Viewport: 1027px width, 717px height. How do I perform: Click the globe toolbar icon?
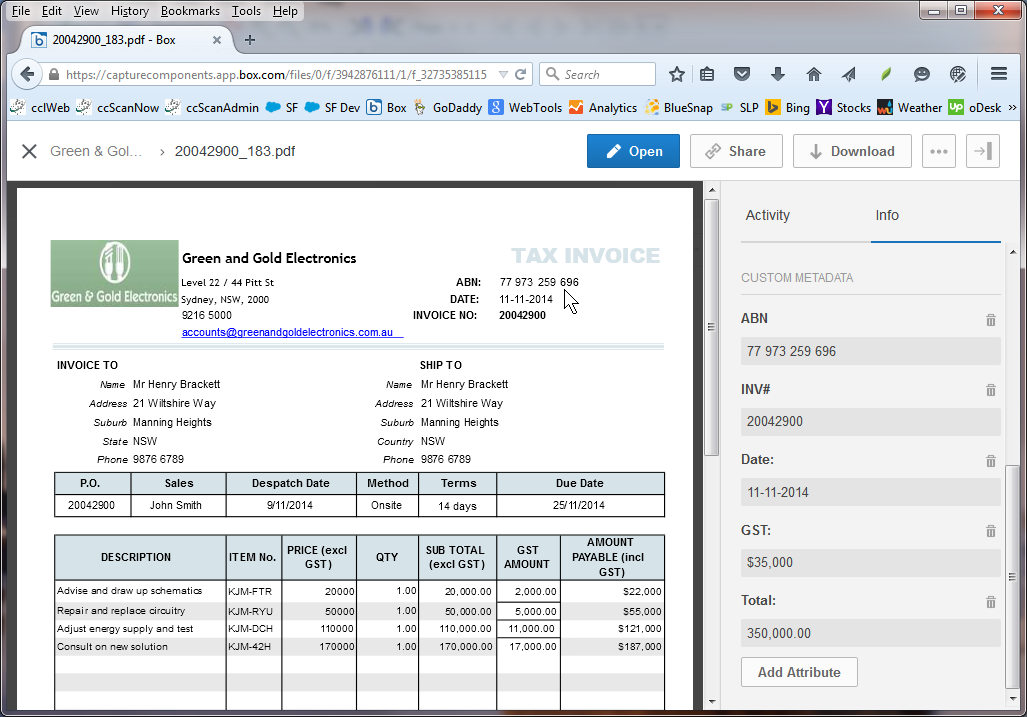[958, 74]
